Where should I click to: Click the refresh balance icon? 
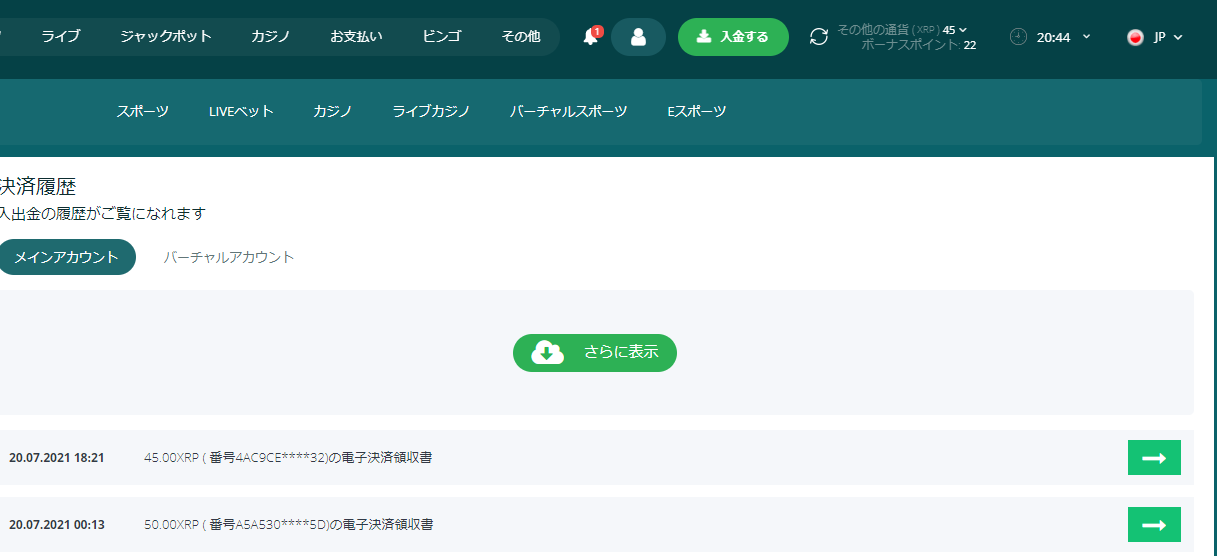[819, 37]
